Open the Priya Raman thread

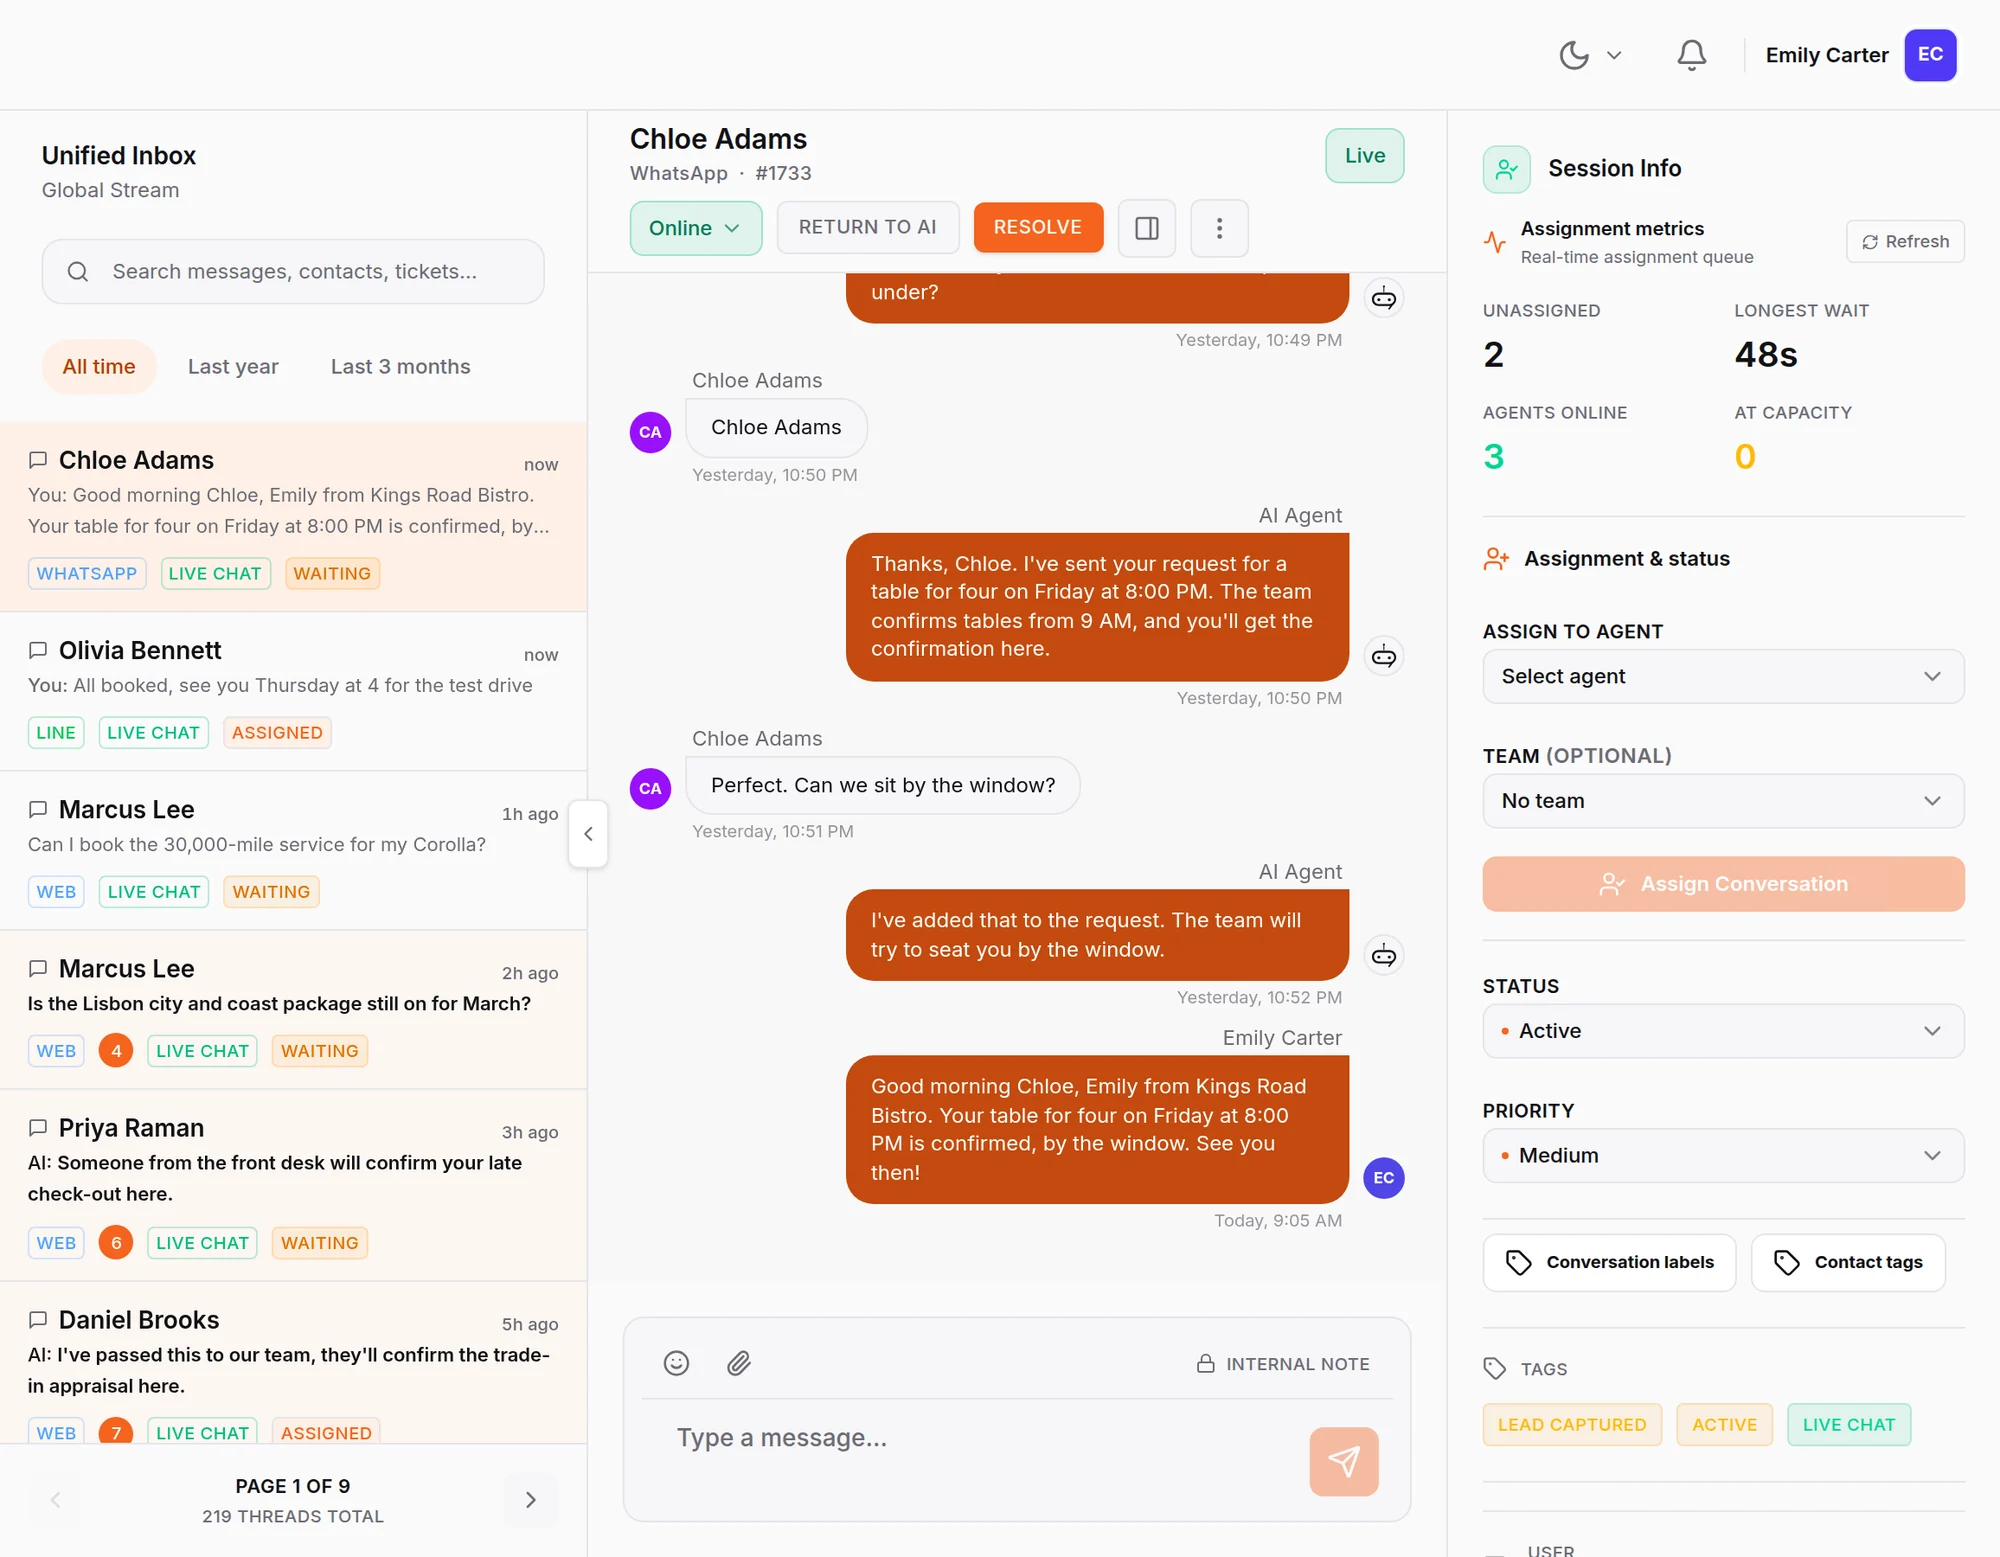pyautogui.click(x=293, y=1185)
